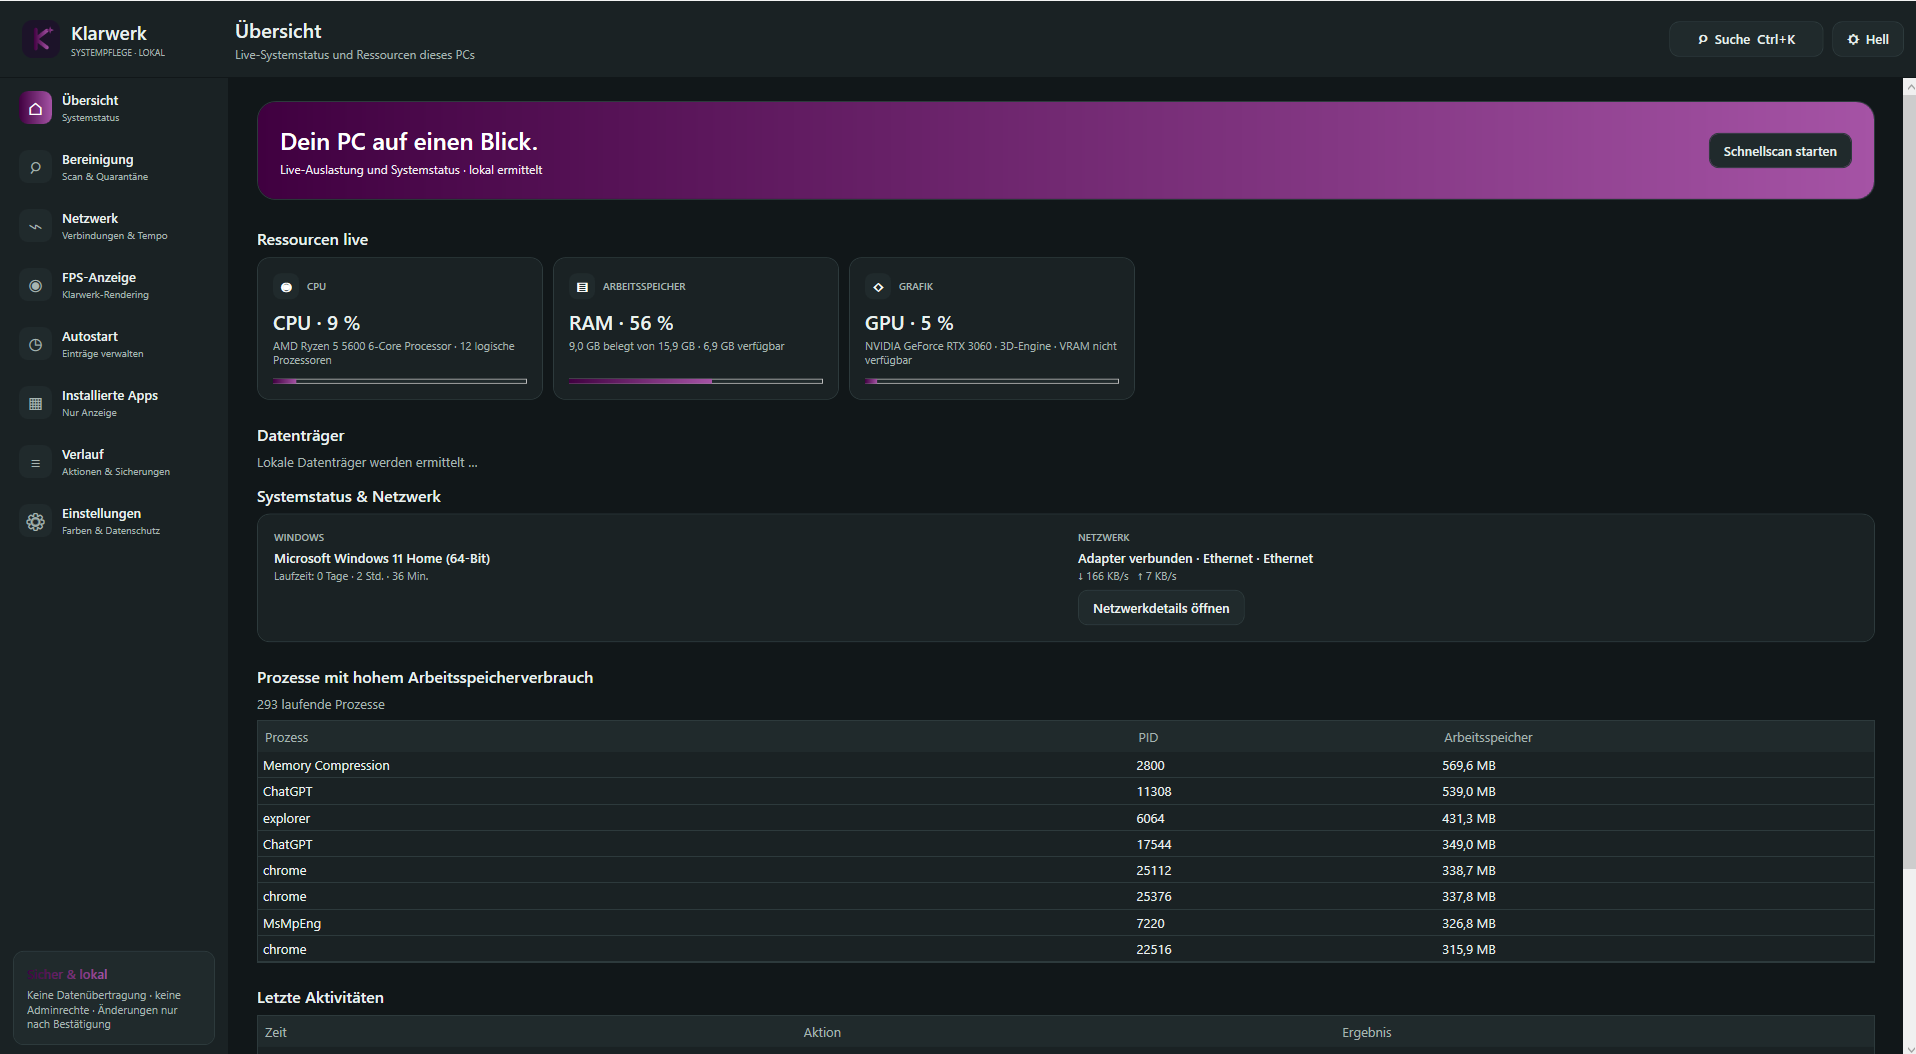1916x1054 pixels.
Task: Switch to the Hell light theme
Action: pos(1868,39)
